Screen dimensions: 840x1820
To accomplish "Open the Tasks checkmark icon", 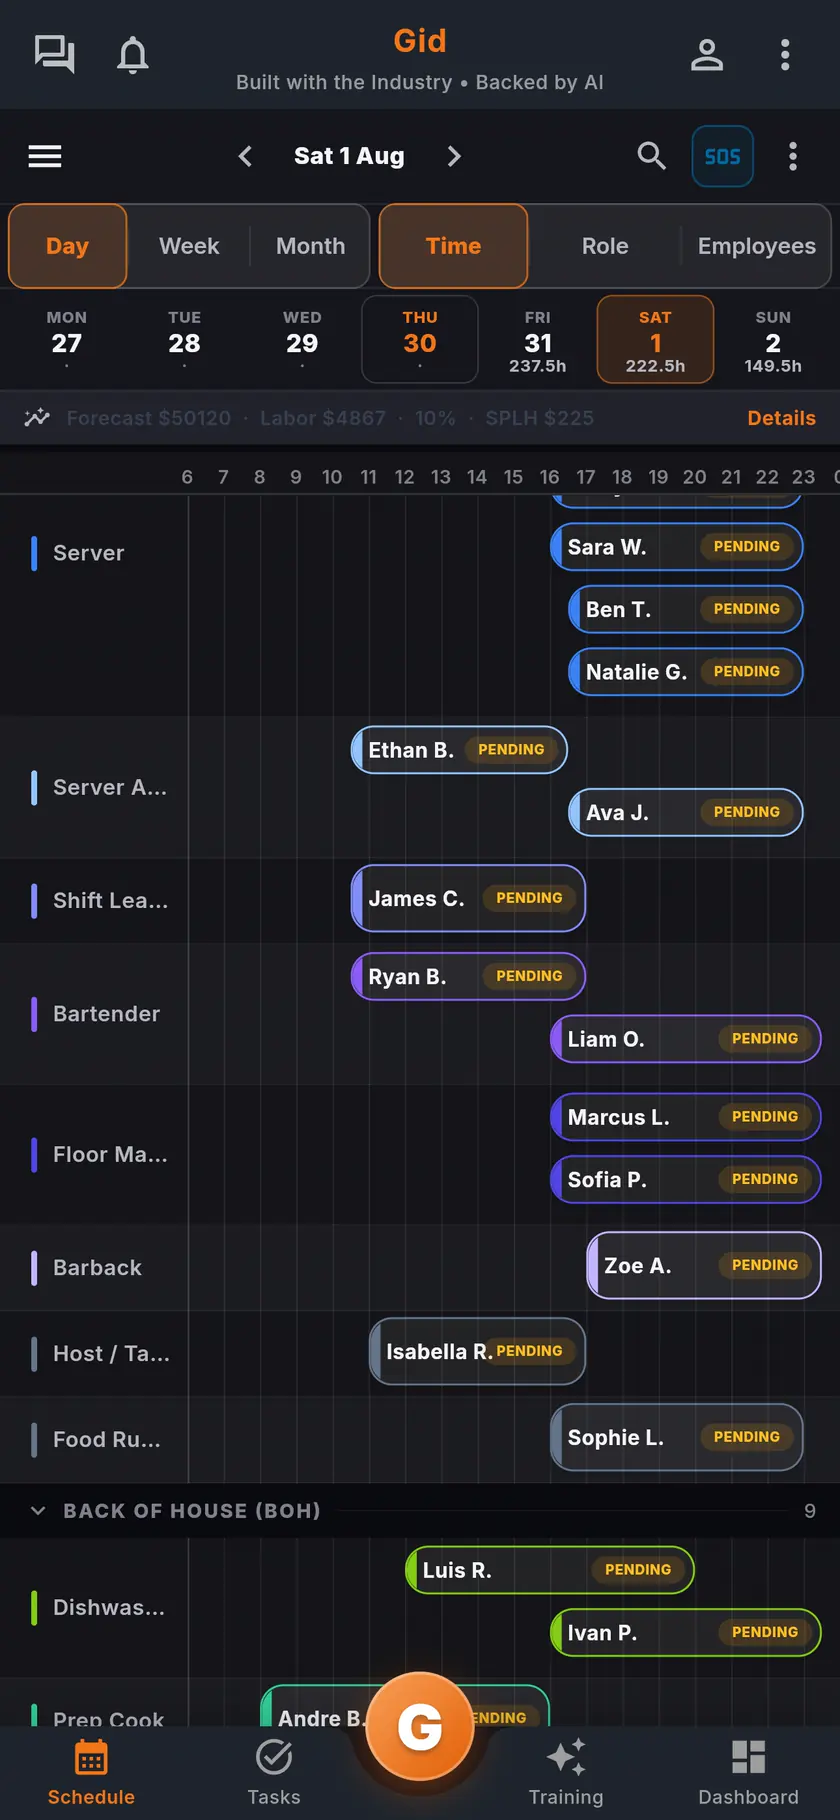I will click(274, 1757).
